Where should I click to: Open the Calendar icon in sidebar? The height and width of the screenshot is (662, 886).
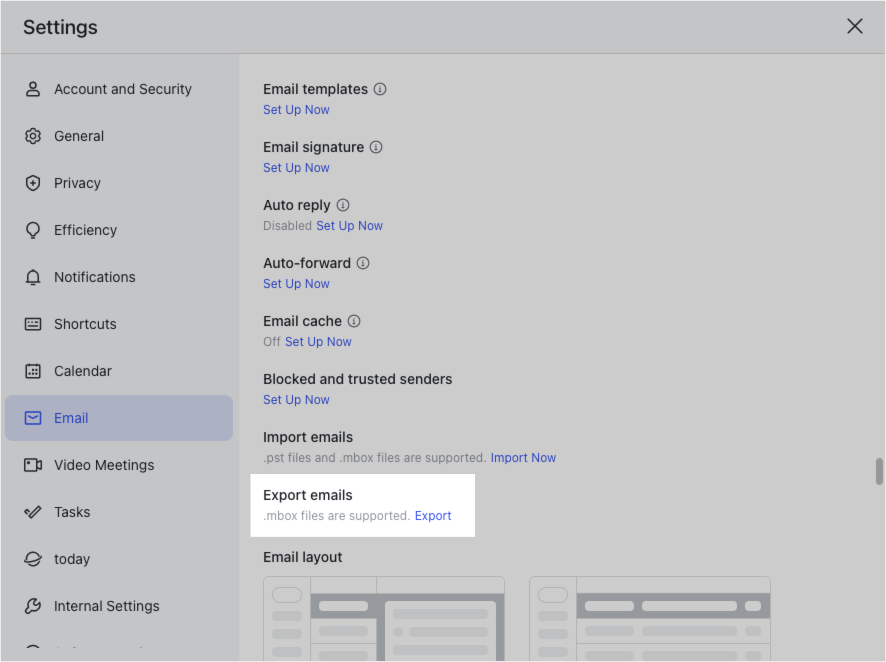coord(34,370)
